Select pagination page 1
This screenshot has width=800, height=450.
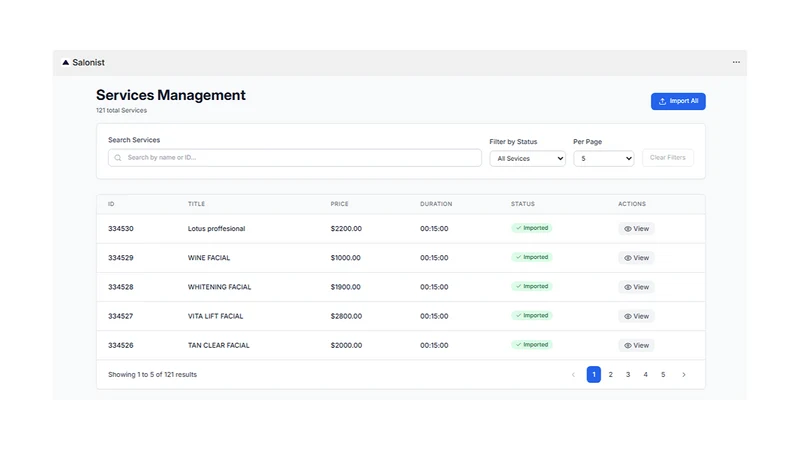coord(593,374)
